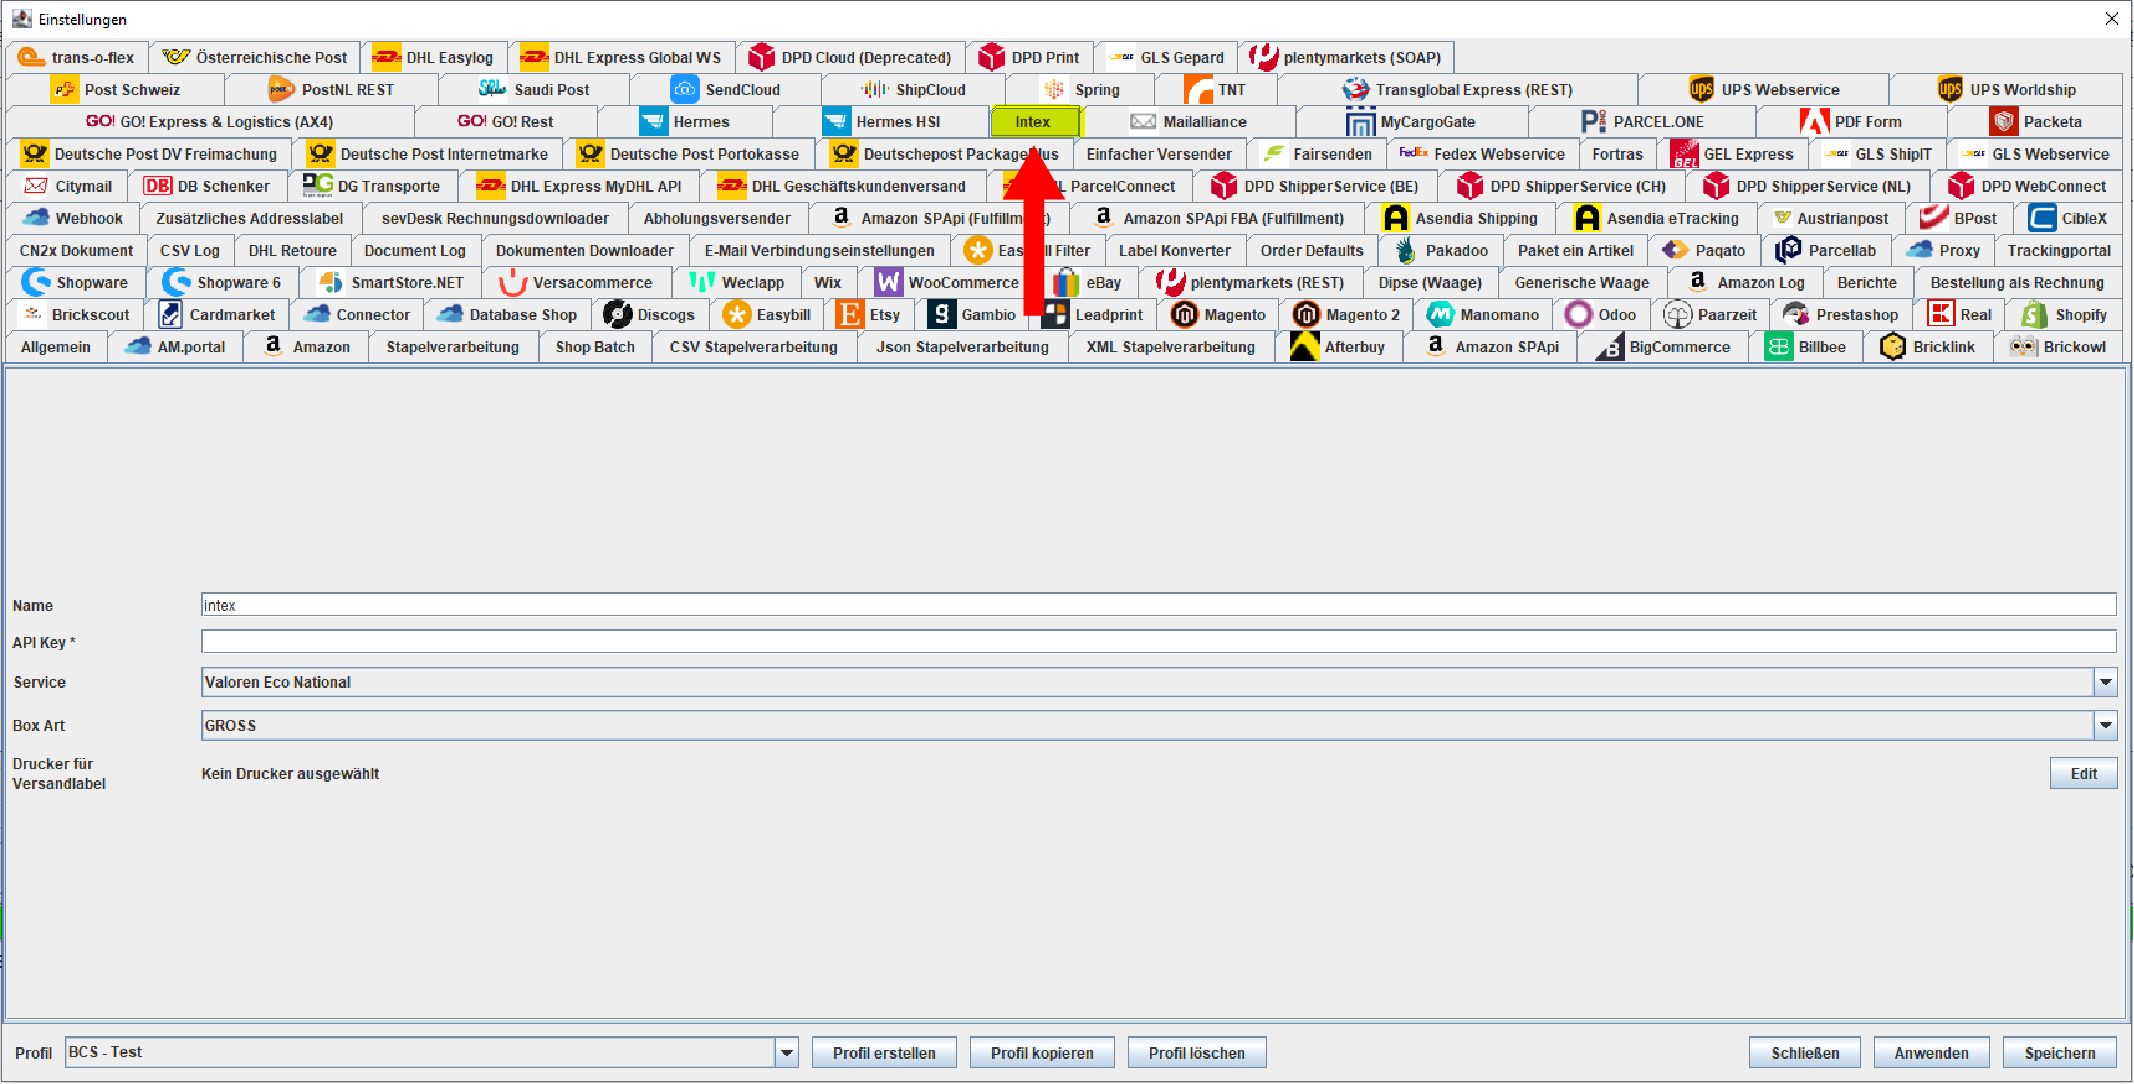Click the PDF Form Adobe icon
The height and width of the screenshot is (1084, 2134).
(x=1814, y=121)
